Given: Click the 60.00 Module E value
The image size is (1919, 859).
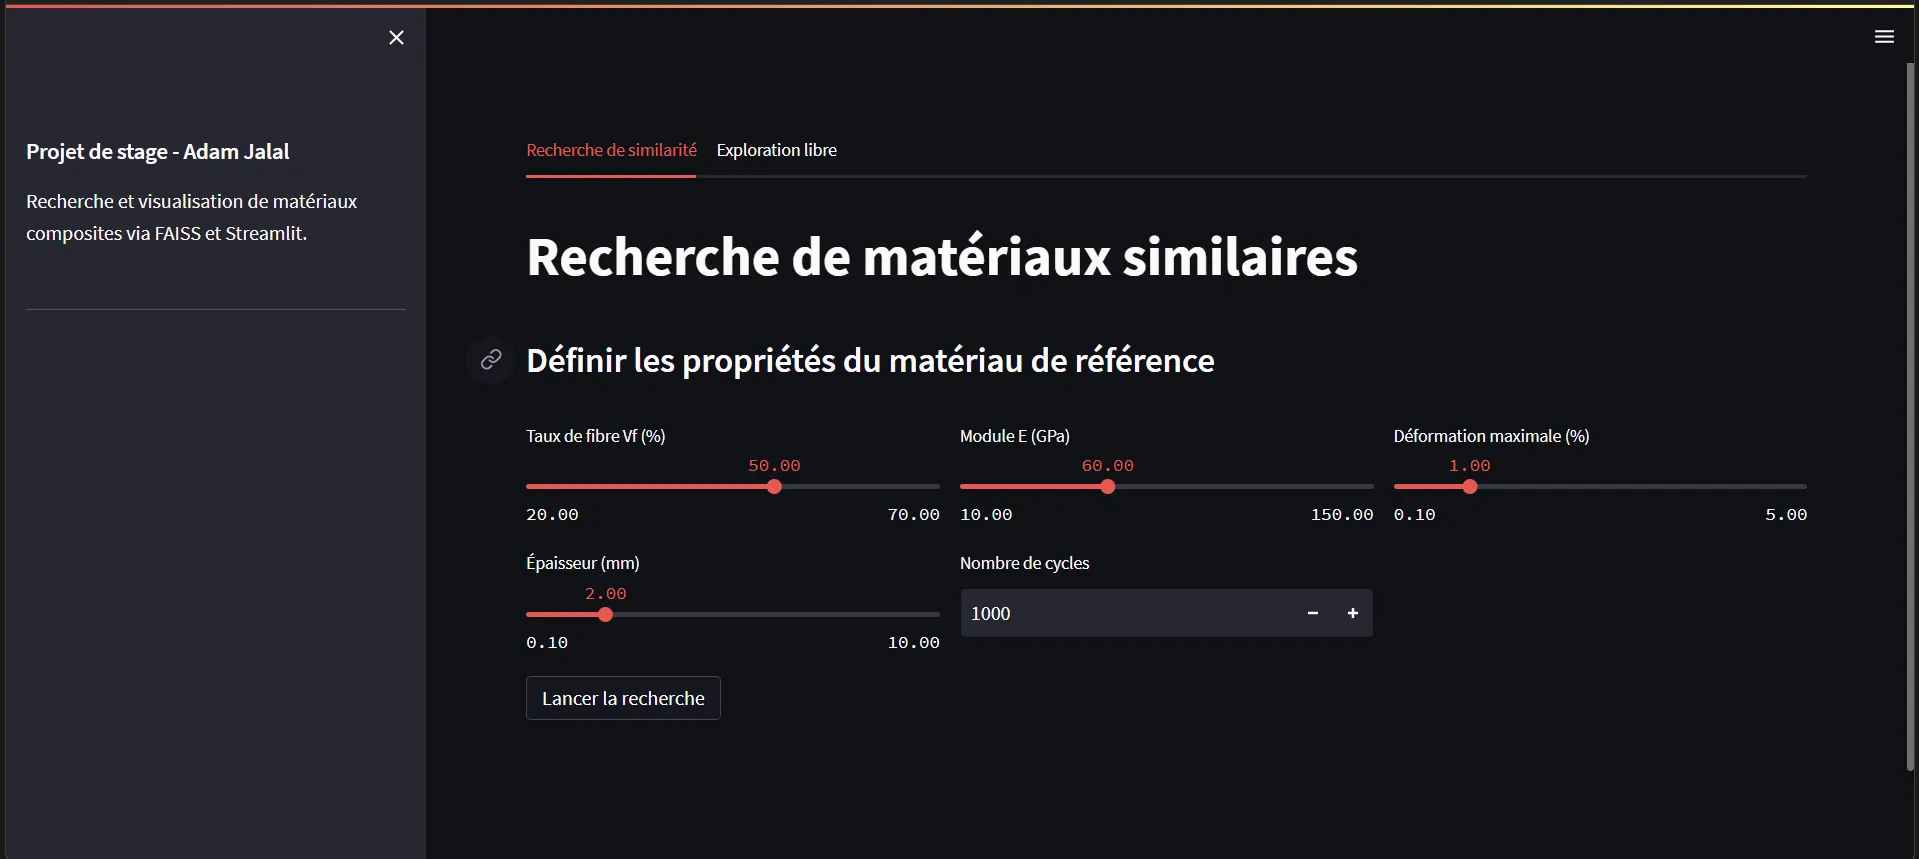Looking at the screenshot, I should click(x=1107, y=466).
